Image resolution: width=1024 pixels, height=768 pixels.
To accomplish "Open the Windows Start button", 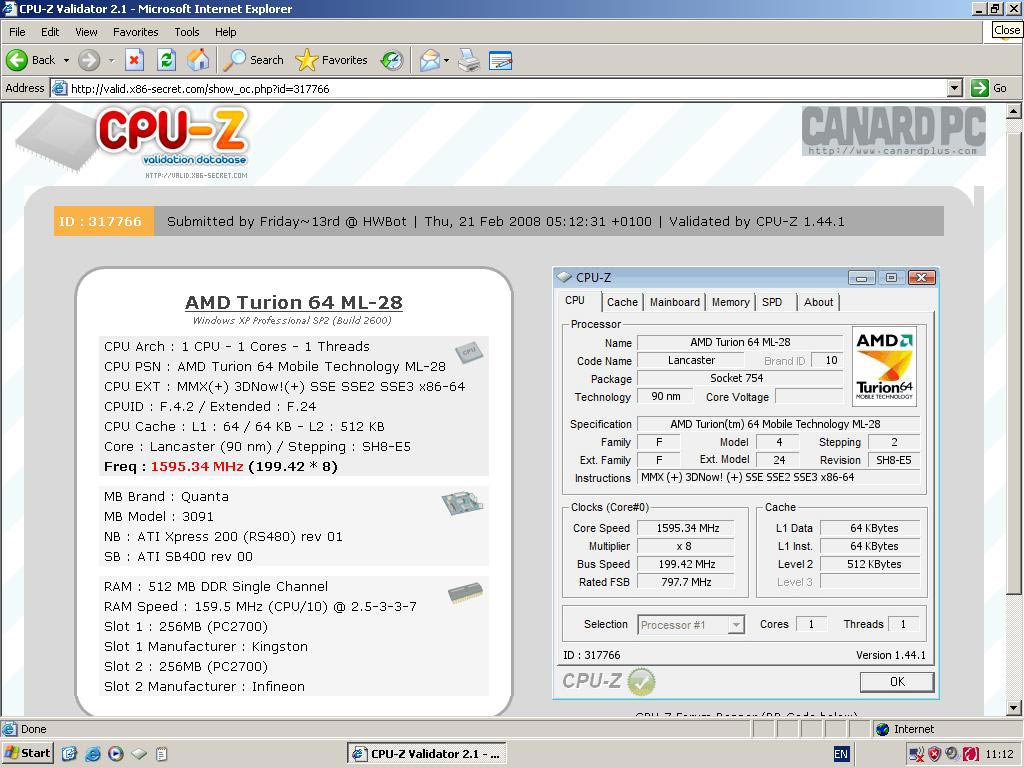I will pyautogui.click(x=27, y=754).
